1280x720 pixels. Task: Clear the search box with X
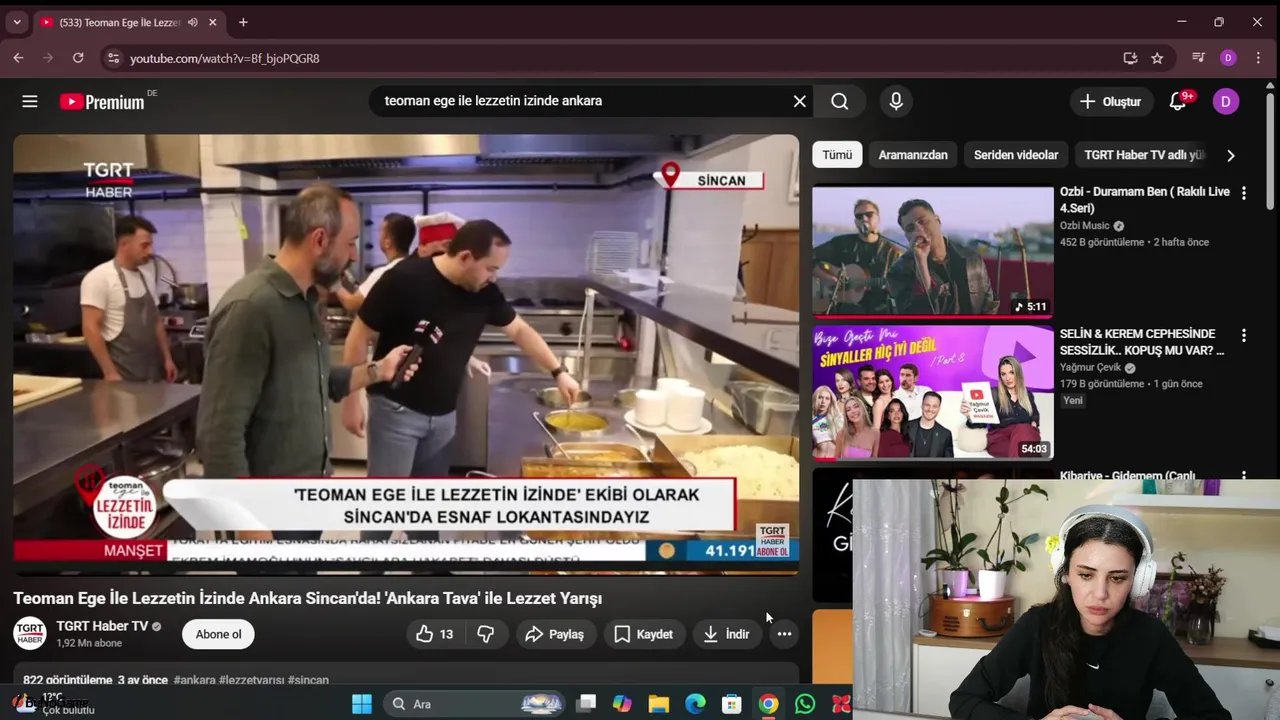click(x=799, y=101)
